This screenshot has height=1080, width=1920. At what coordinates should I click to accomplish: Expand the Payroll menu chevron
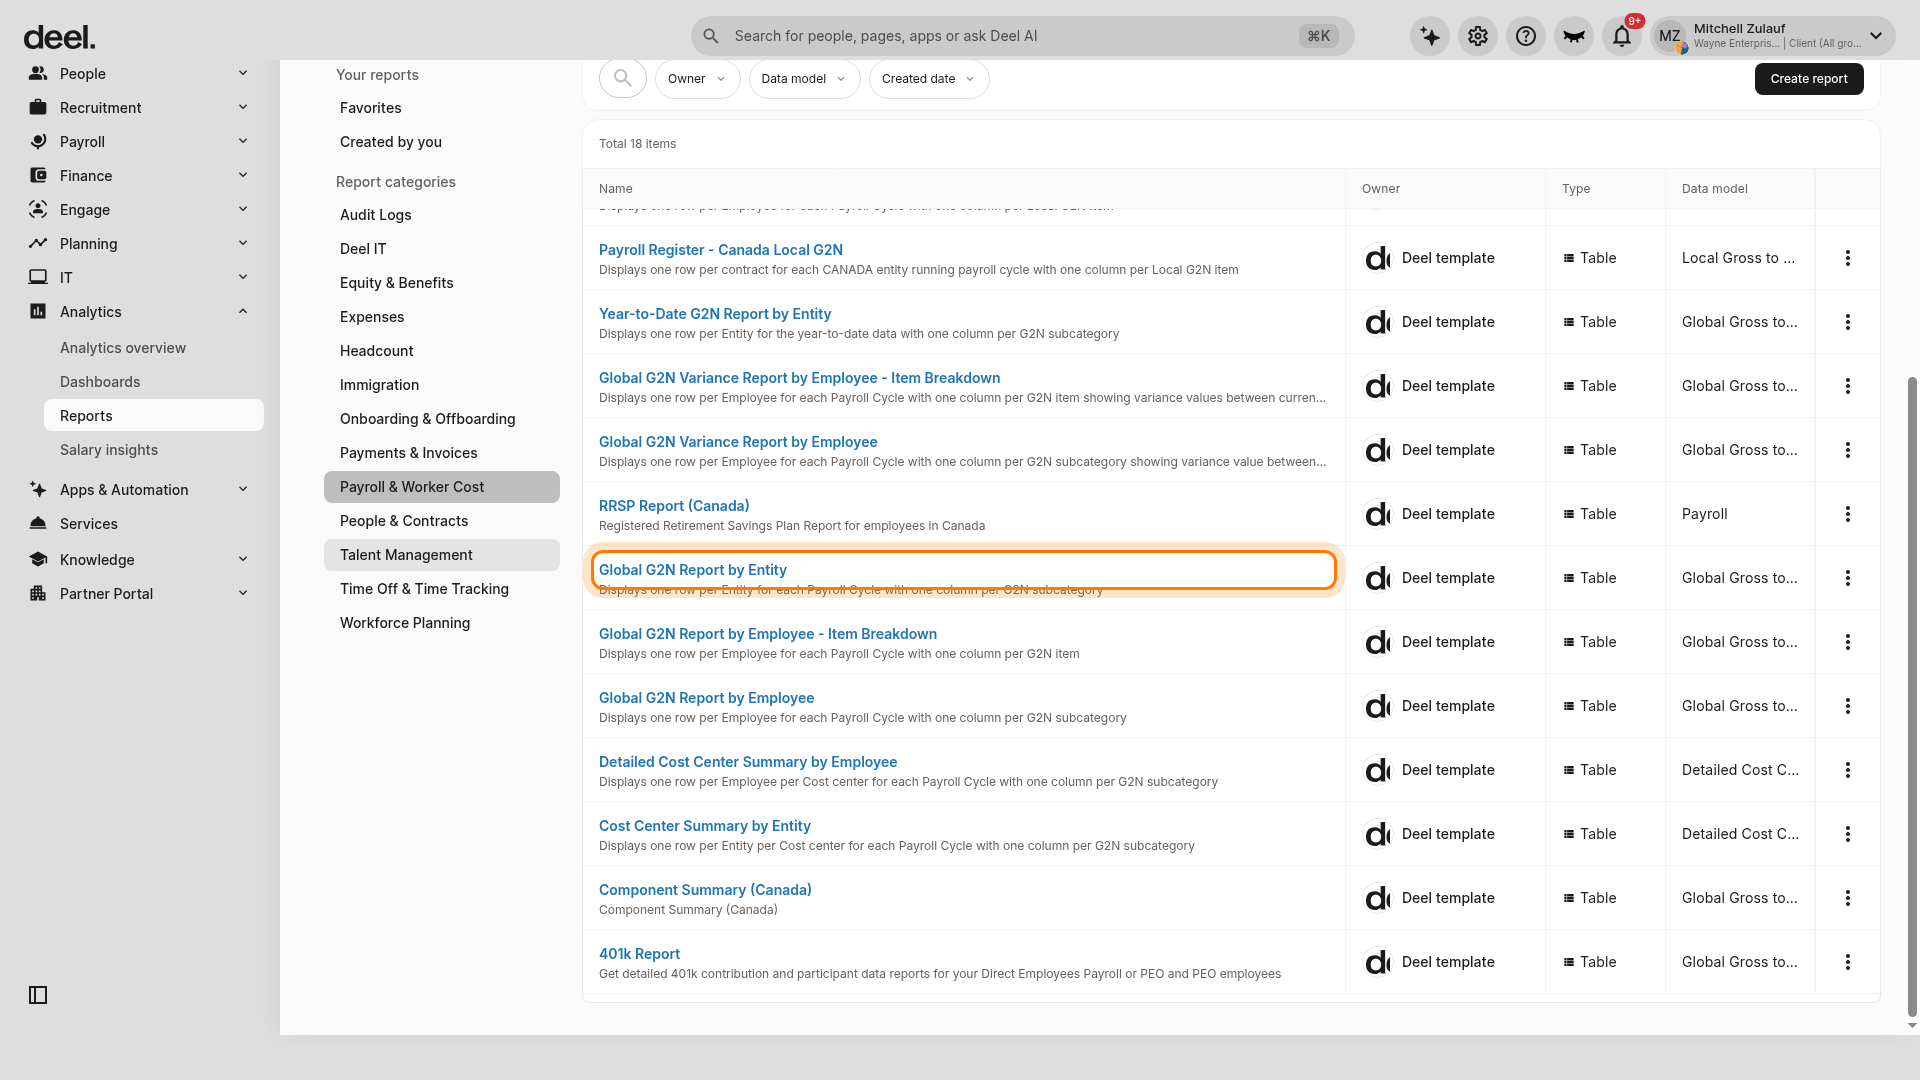[x=243, y=141]
